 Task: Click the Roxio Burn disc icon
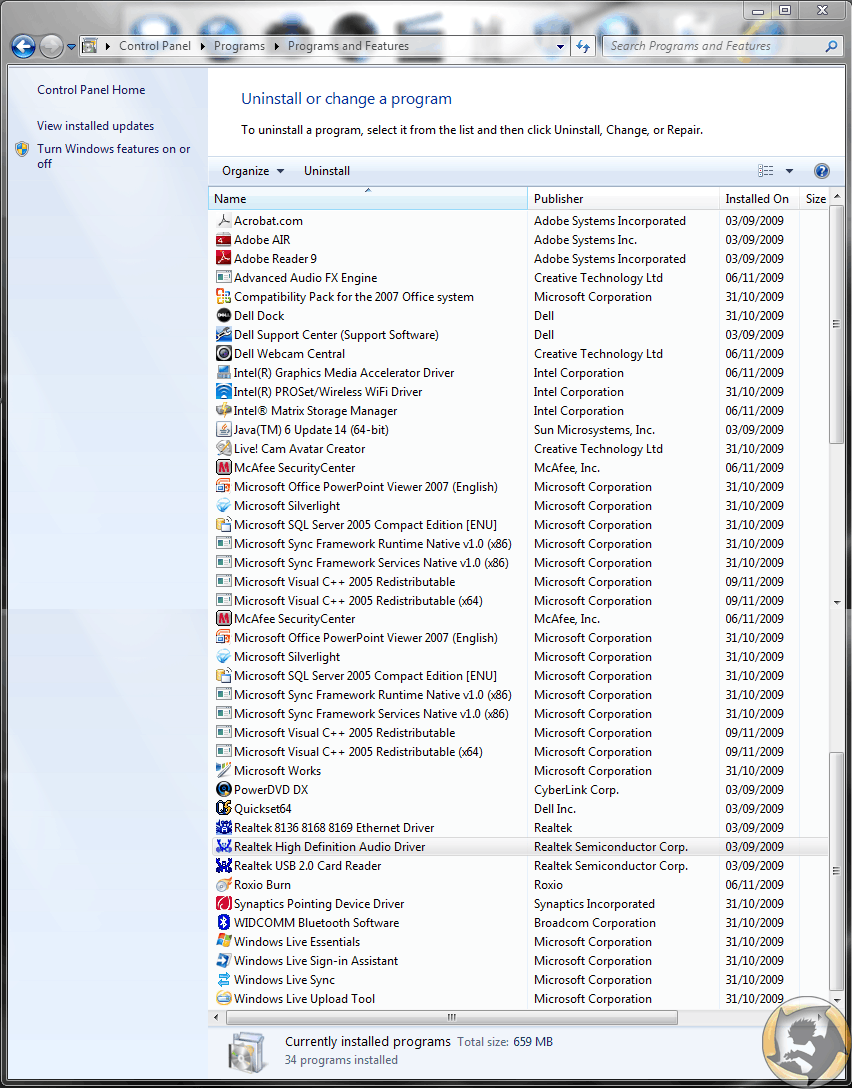224,885
